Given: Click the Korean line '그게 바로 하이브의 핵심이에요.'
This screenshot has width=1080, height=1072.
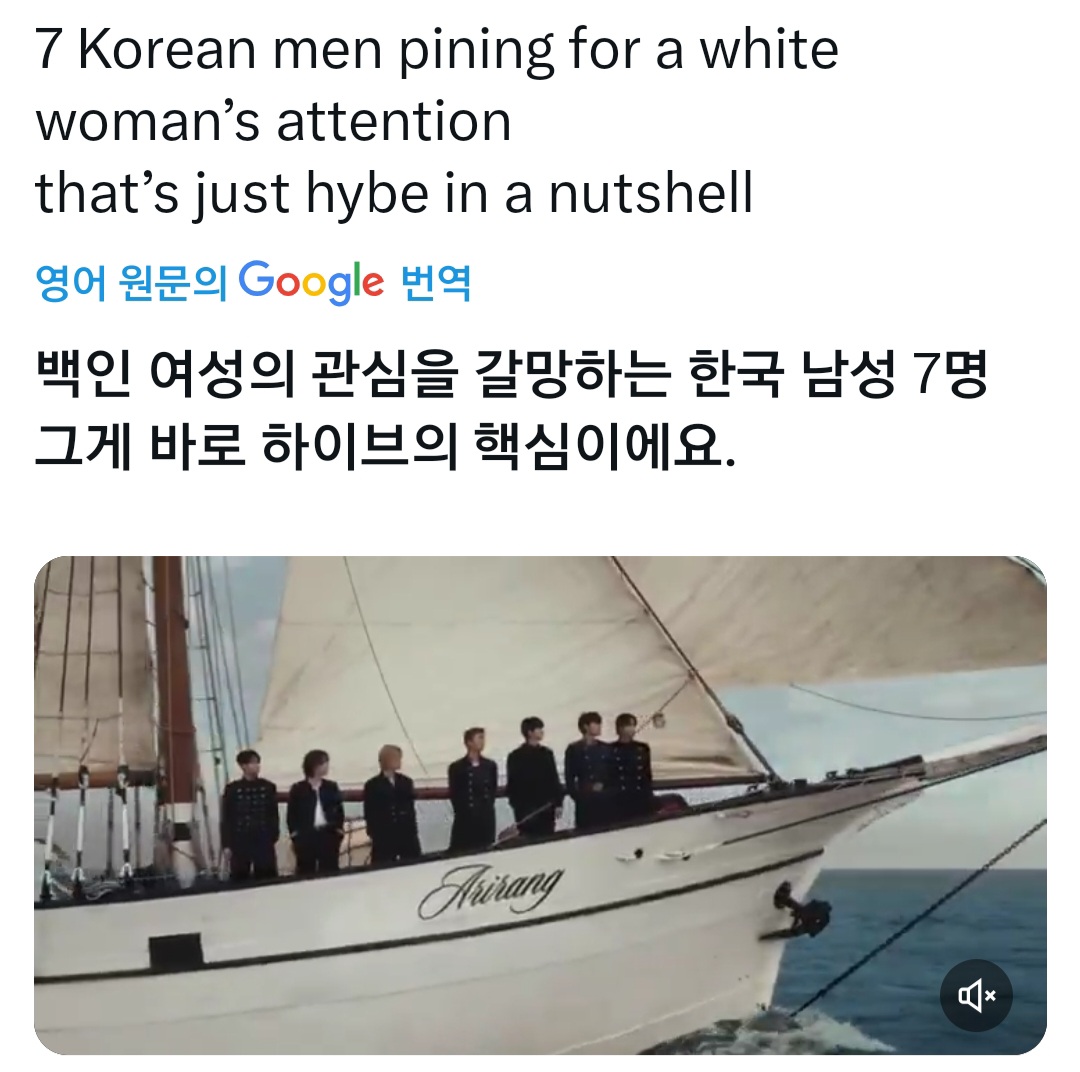Looking at the screenshot, I should coord(385,446).
